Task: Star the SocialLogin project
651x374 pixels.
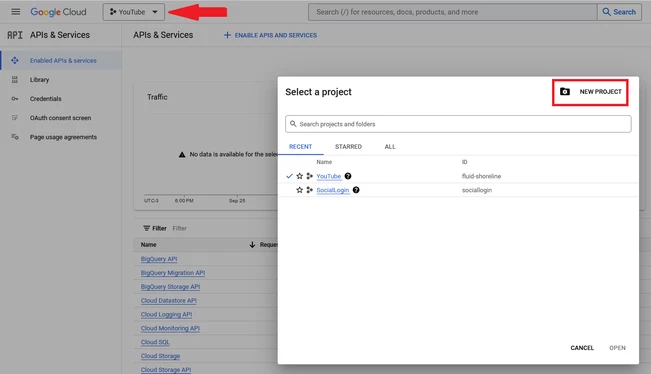Action: 299,190
